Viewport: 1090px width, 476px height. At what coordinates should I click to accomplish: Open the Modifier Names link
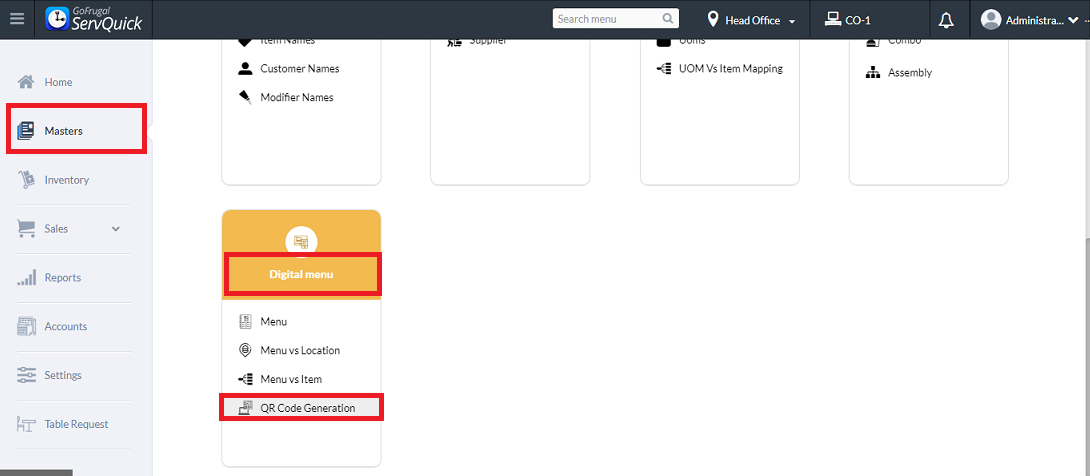[x=297, y=97]
